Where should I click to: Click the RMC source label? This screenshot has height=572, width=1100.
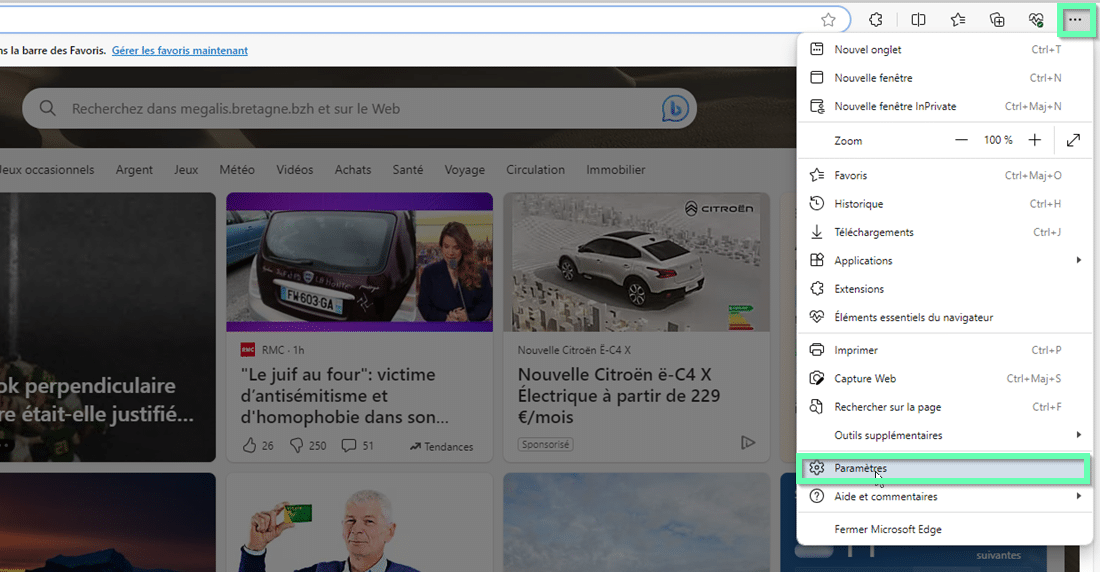coord(273,350)
